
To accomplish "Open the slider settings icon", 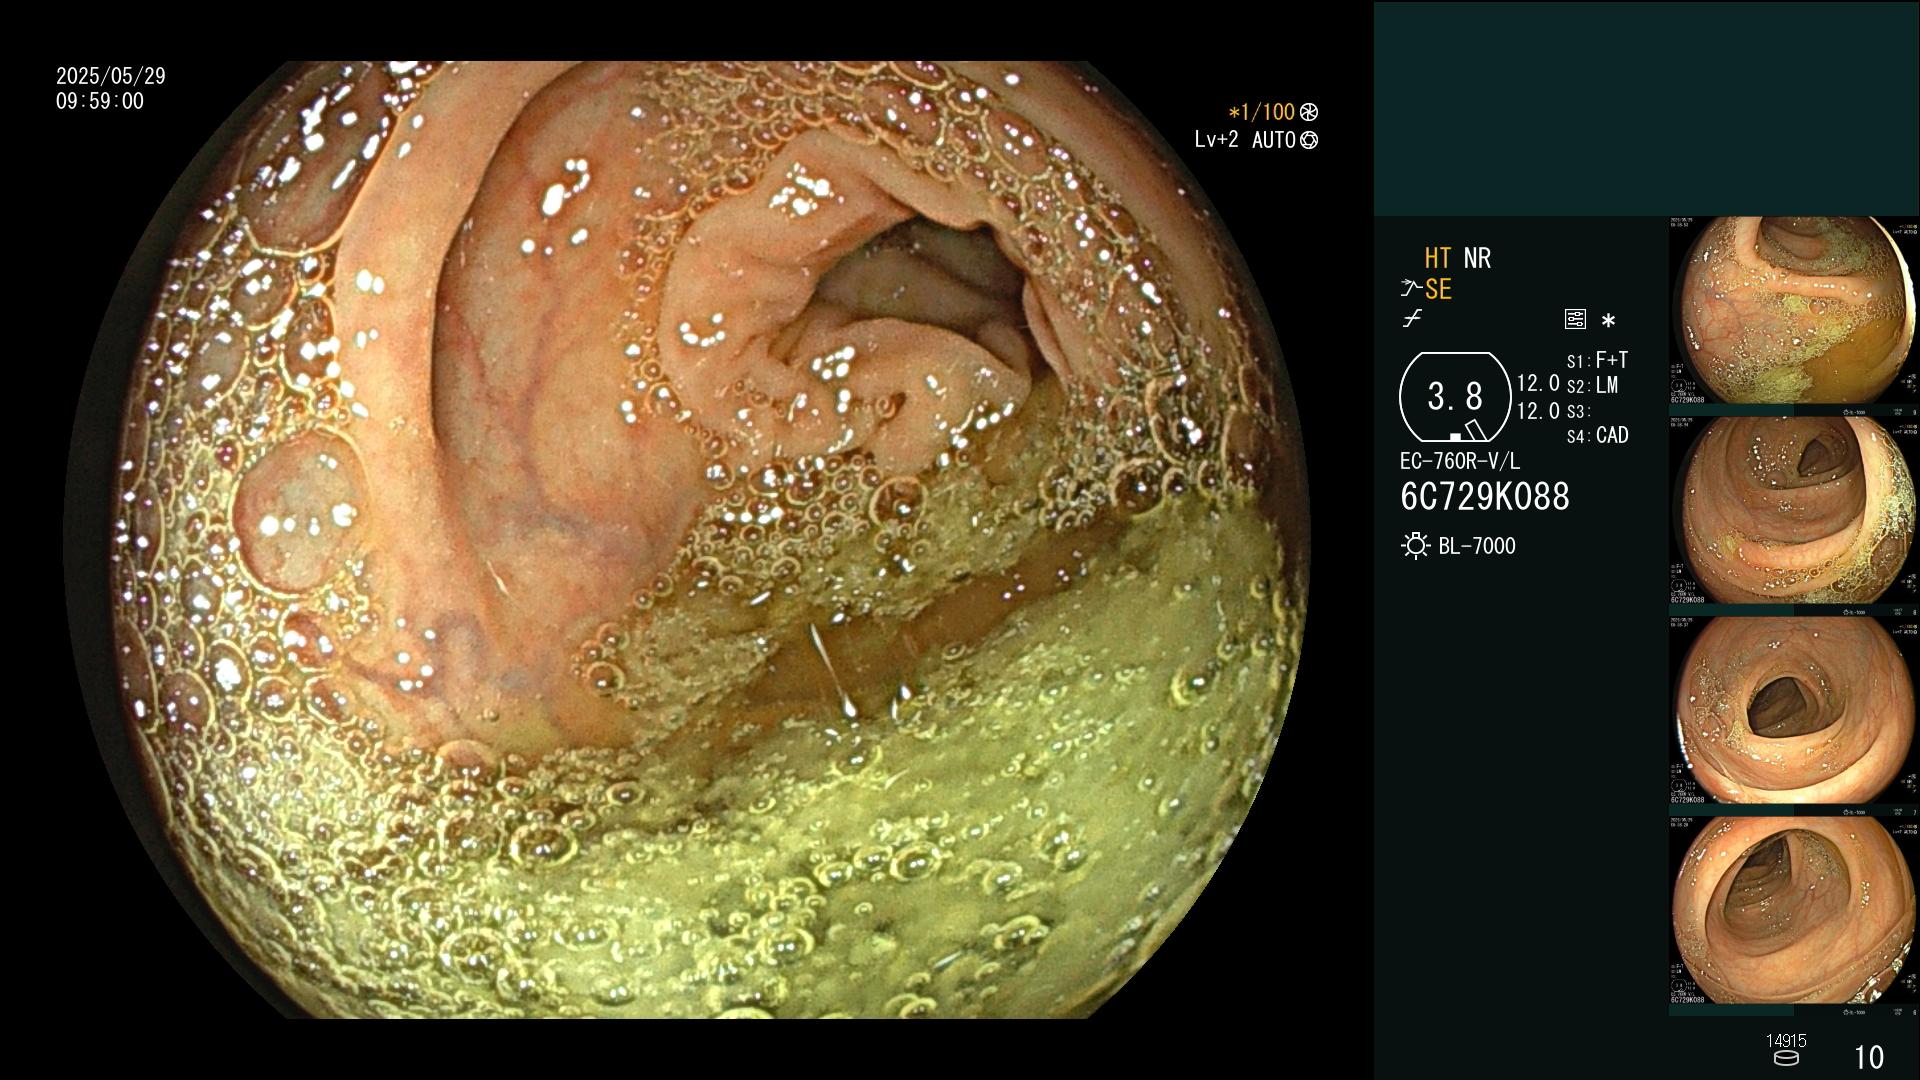I will [1575, 320].
